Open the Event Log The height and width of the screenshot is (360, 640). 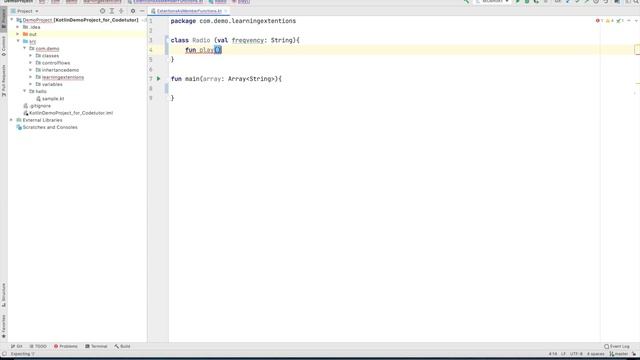tap(617, 346)
